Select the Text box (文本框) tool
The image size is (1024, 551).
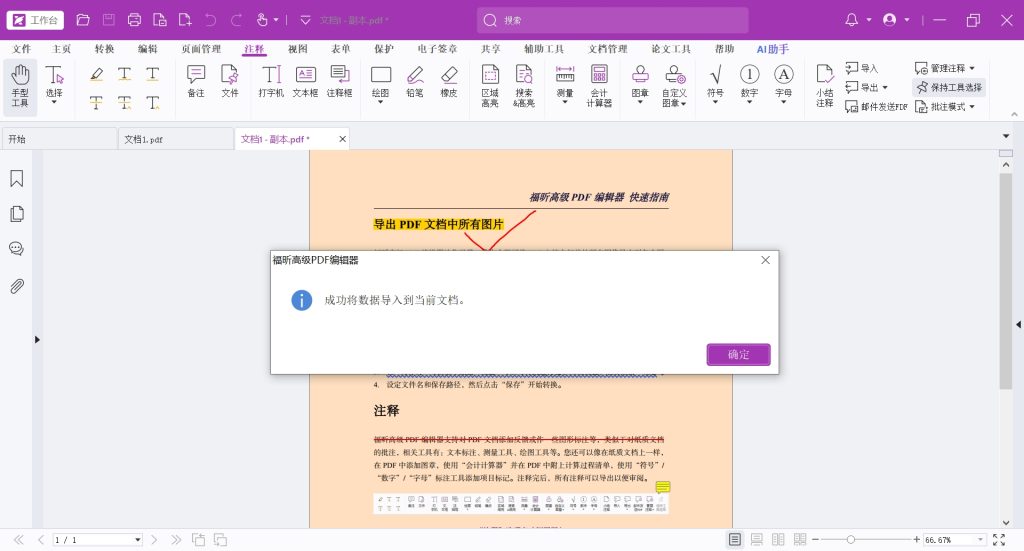click(305, 82)
